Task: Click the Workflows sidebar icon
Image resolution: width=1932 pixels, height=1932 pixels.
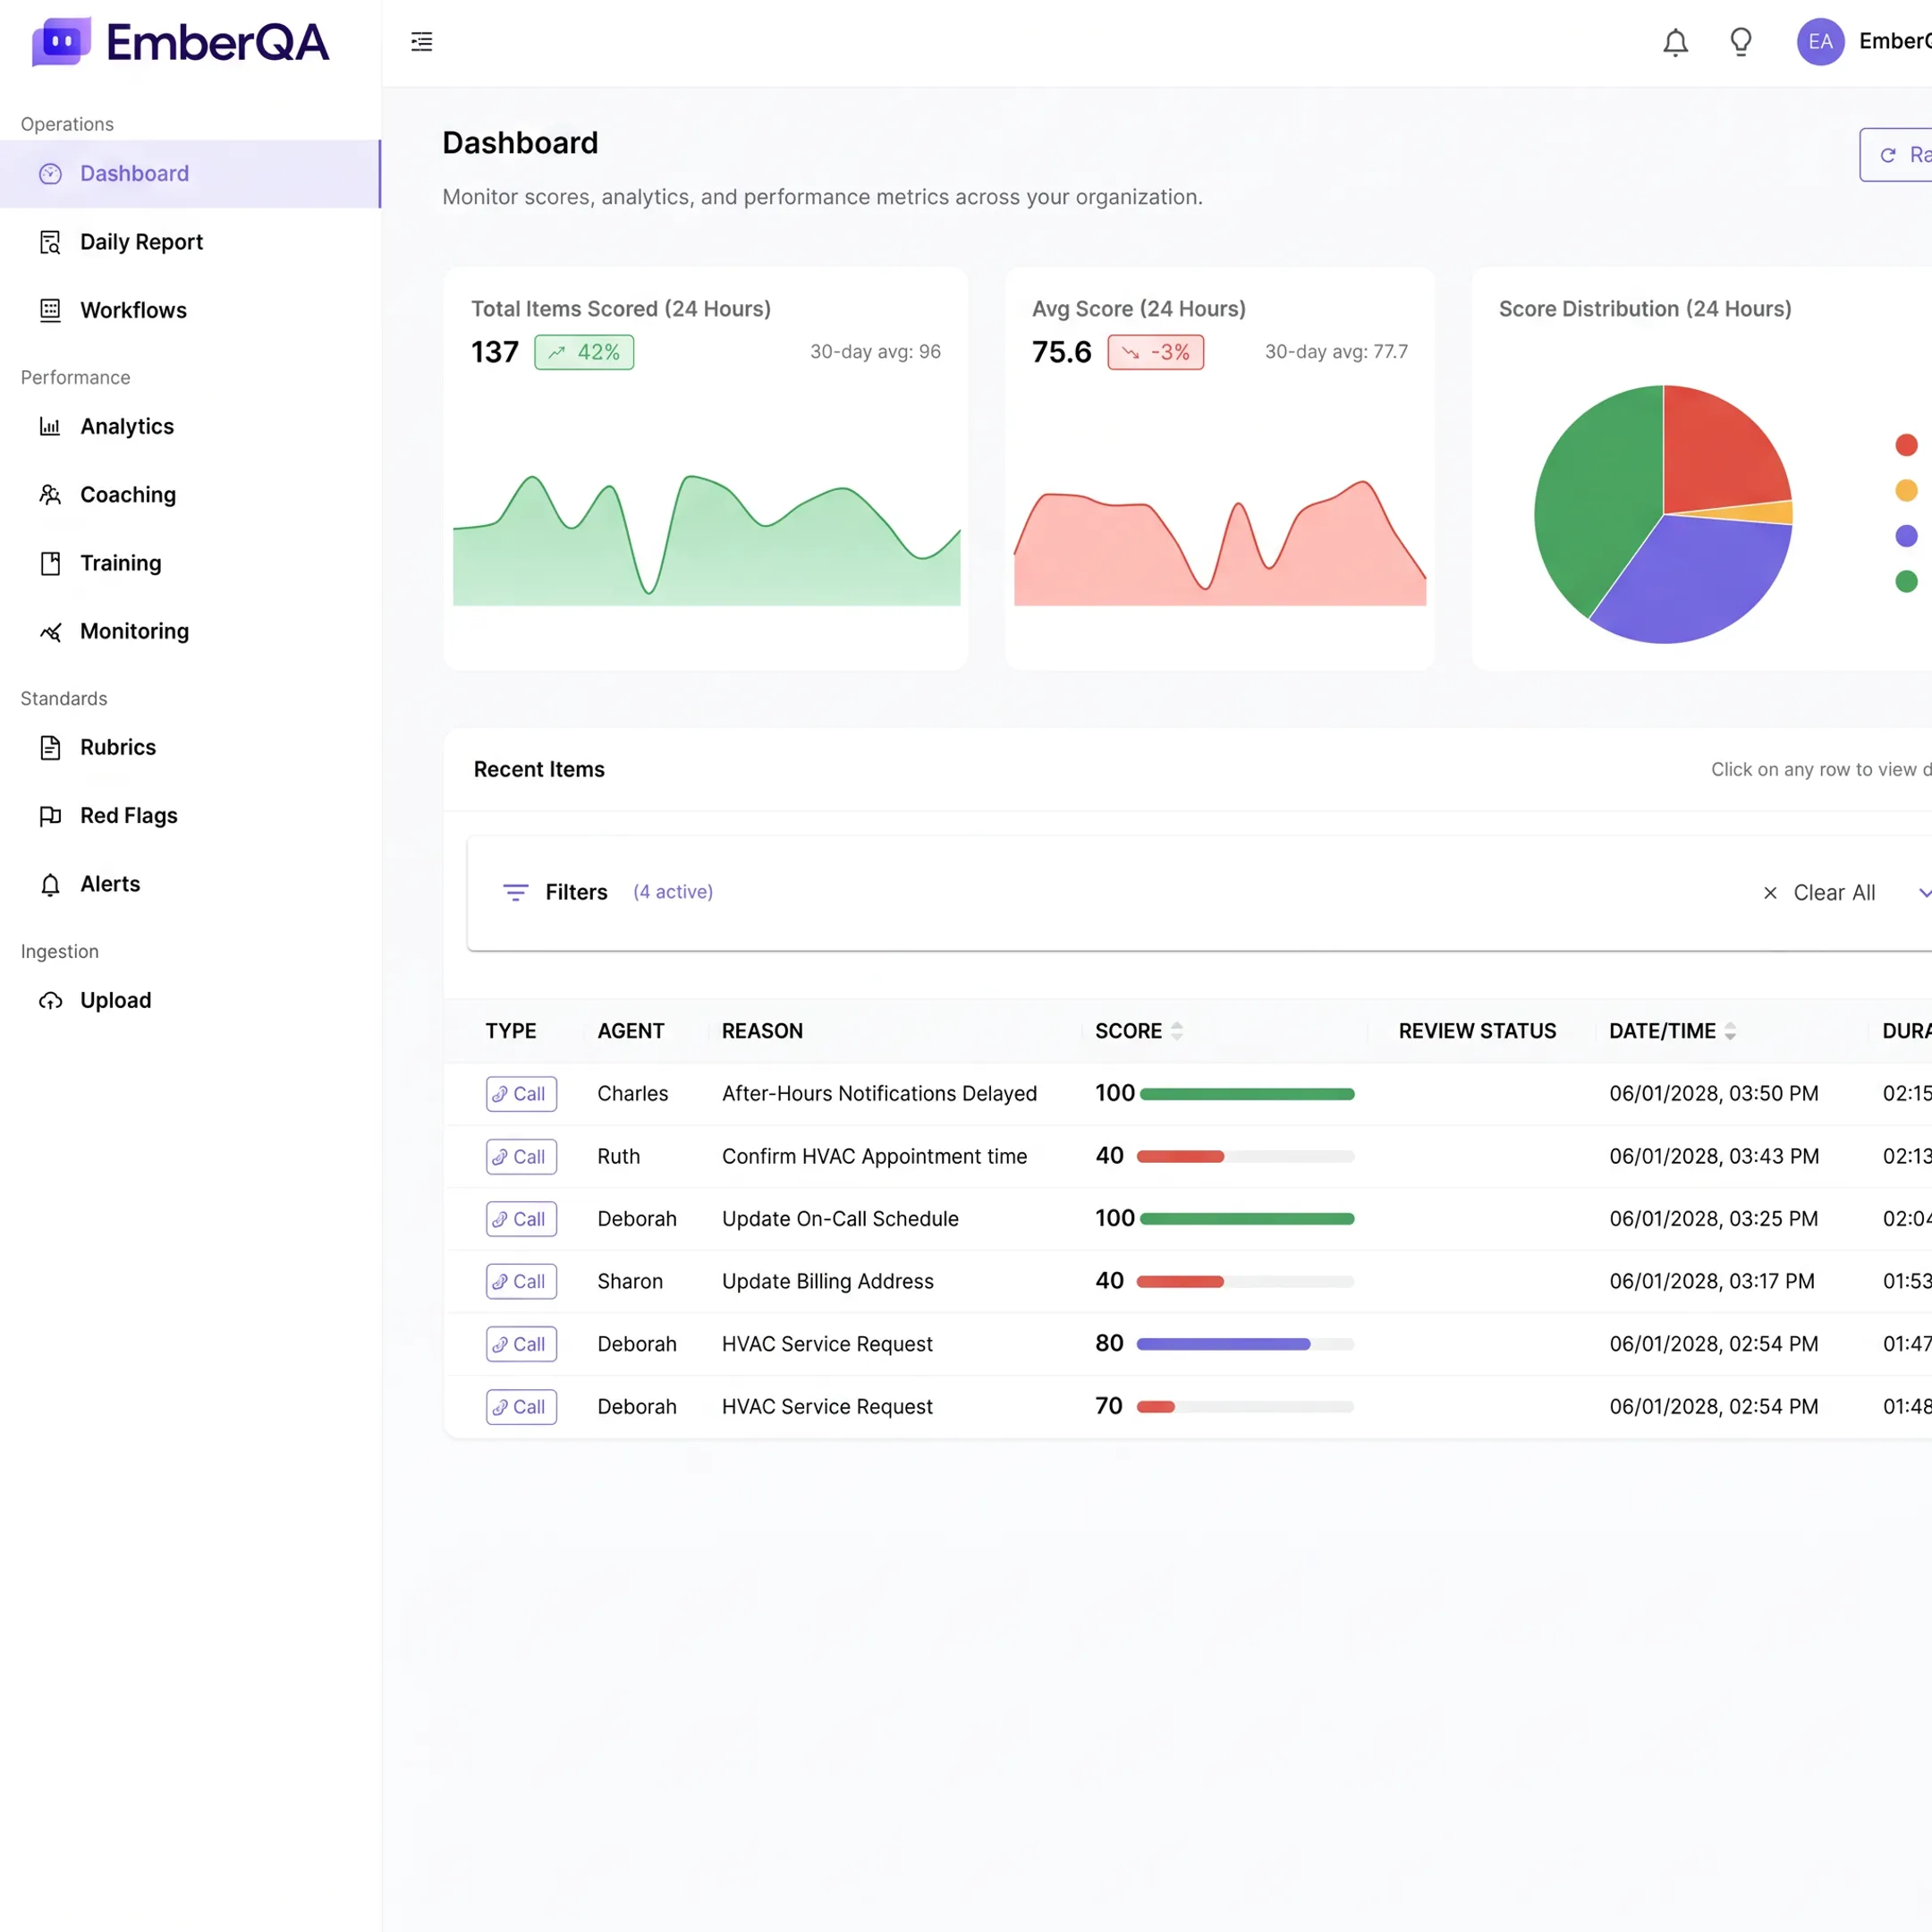Action: [x=50, y=310]
